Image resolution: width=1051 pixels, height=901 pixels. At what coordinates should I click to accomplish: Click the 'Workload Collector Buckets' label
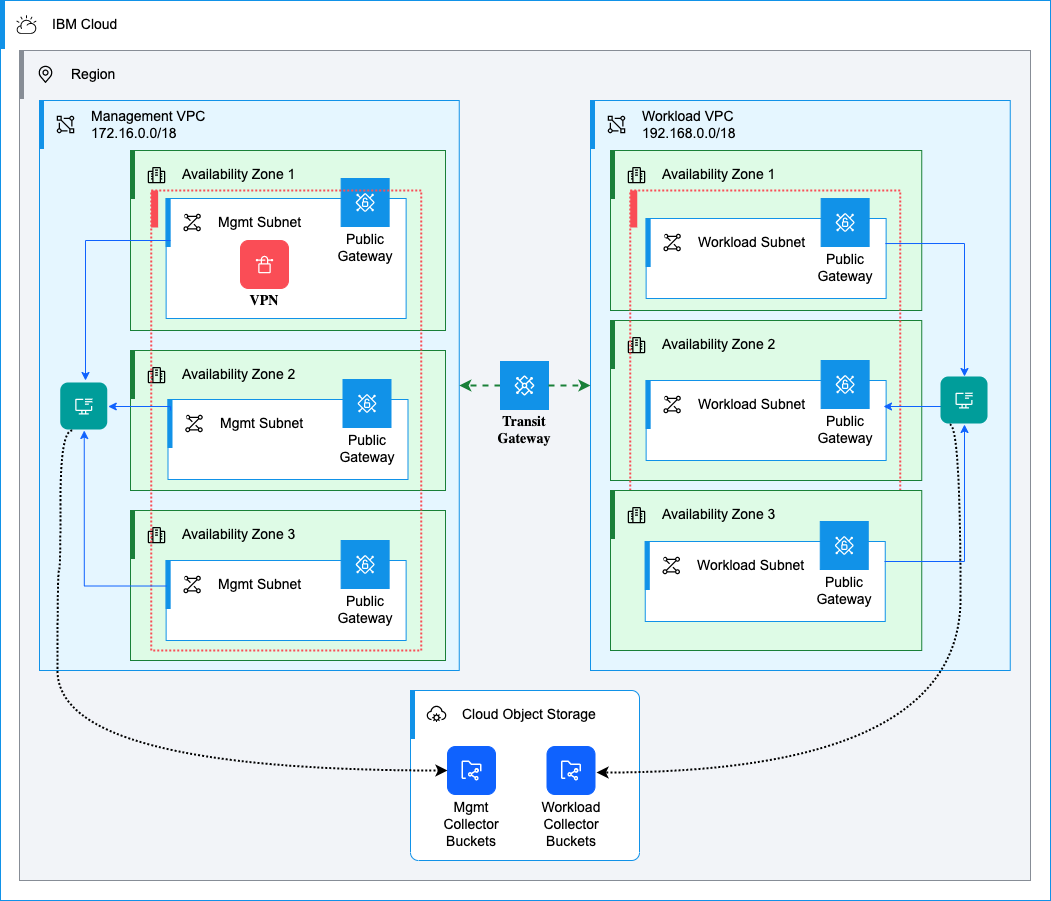tap(571, 825)
